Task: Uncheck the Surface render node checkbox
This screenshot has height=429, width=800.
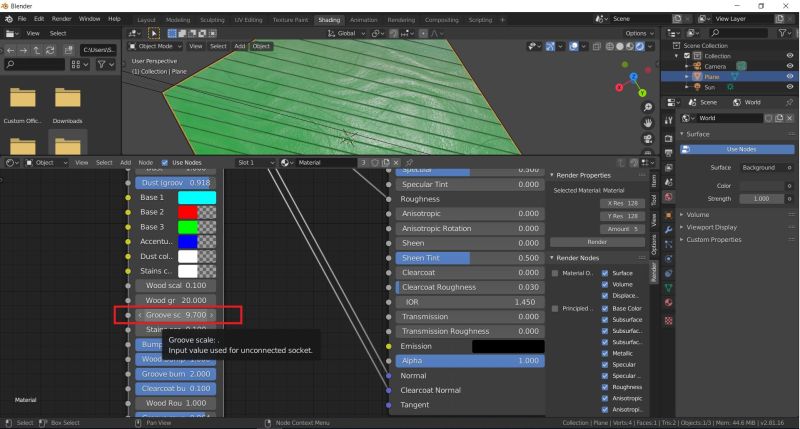Action: [605, 273]
